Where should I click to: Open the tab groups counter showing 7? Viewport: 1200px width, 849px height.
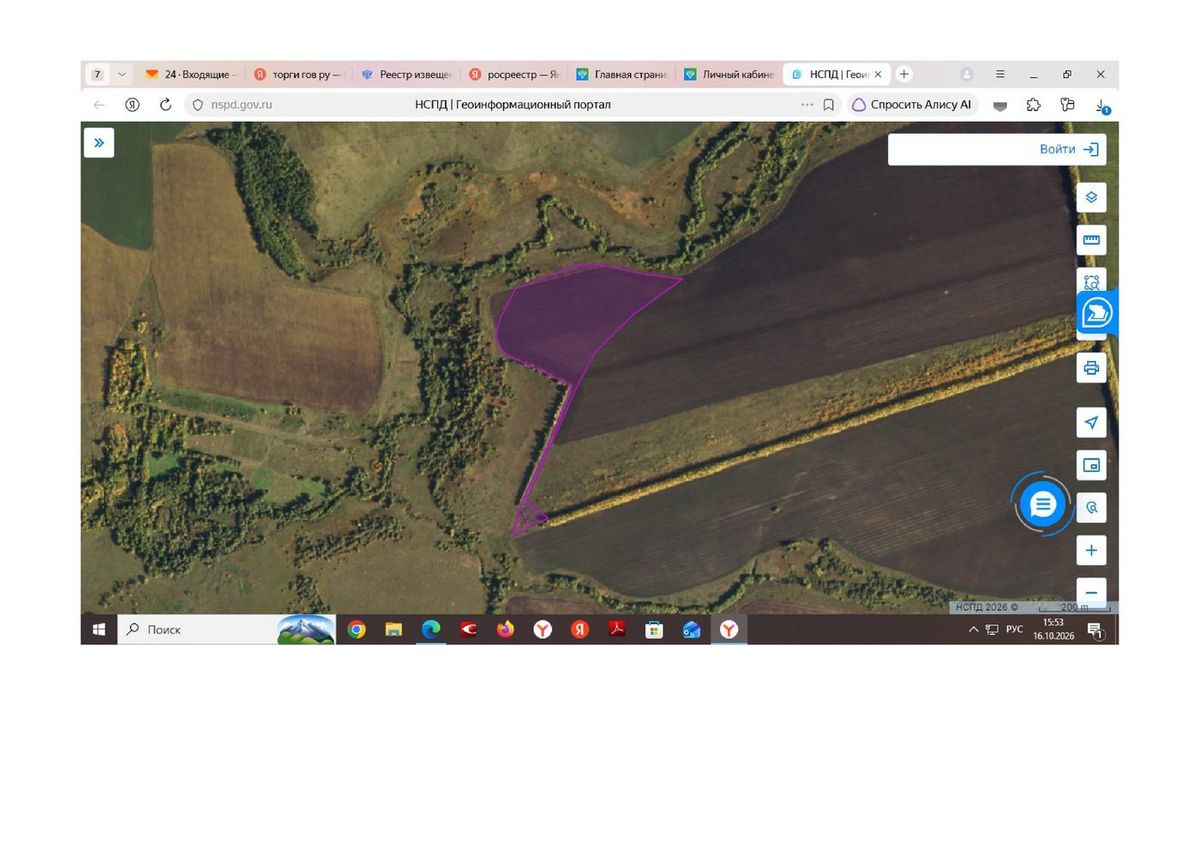tap(97, 74)
